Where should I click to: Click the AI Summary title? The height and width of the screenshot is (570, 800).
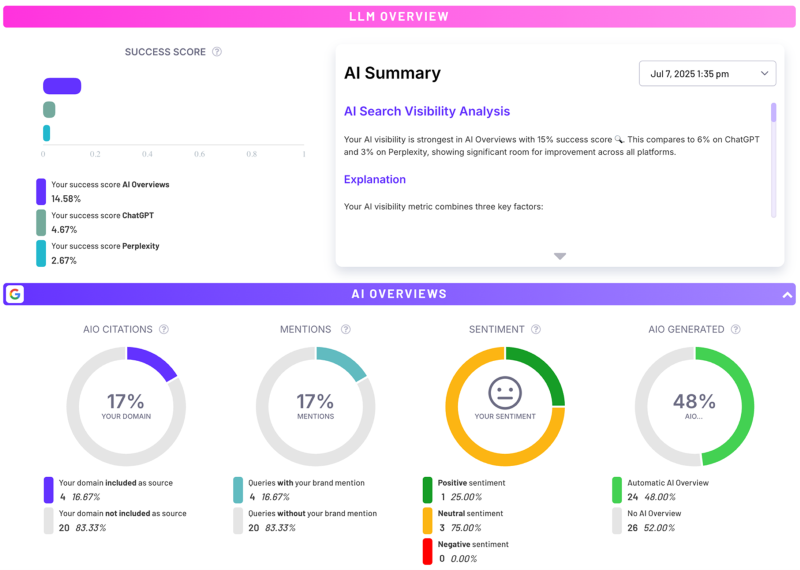point(392,73)
